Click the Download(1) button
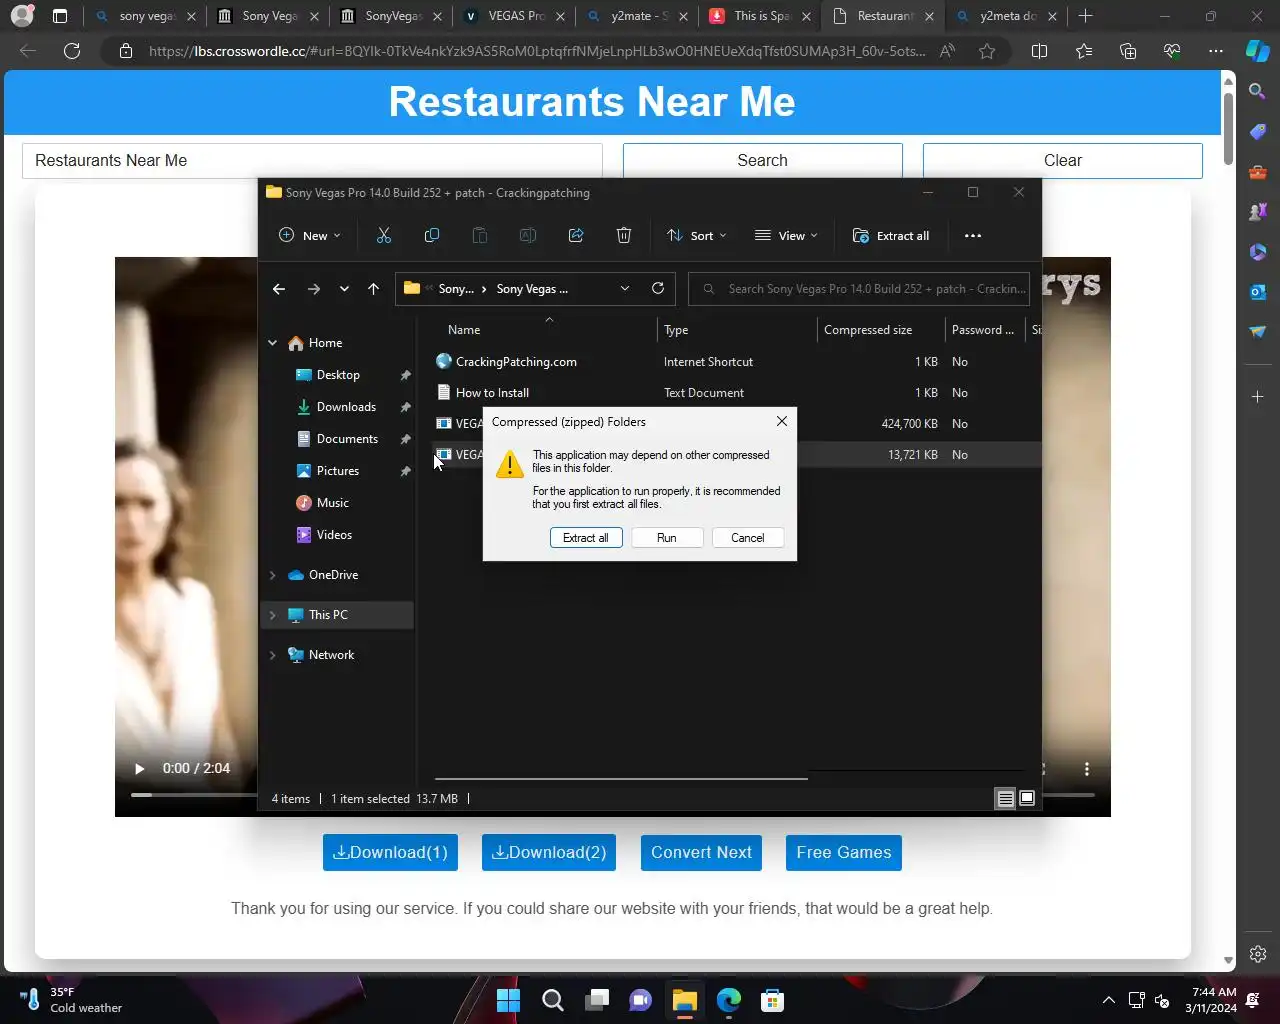This screenshot has width=1280, height=1024. coord(390,853)
